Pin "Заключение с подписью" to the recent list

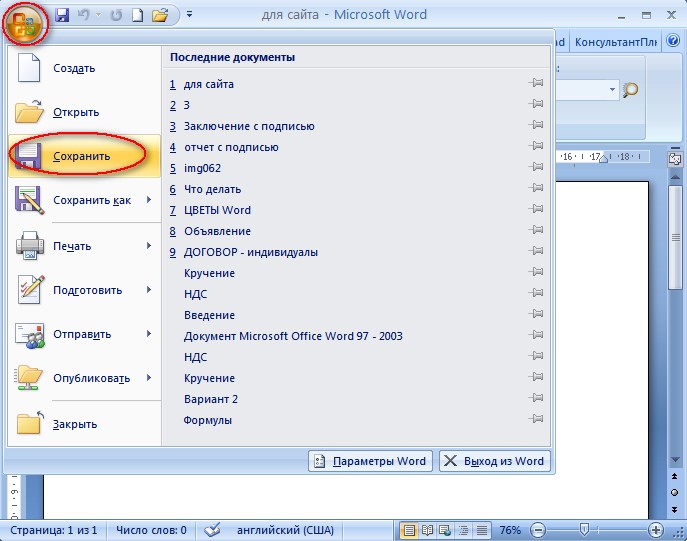tap(535, 127)
